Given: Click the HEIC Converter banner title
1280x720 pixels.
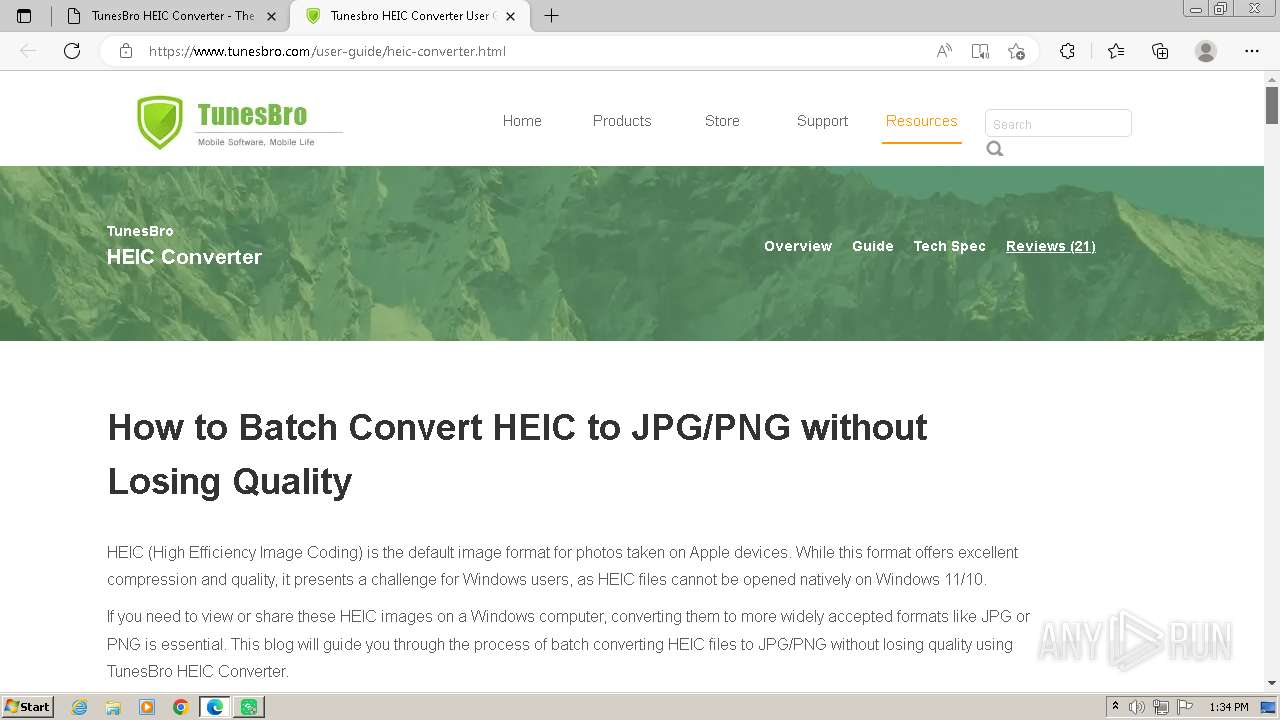Looking at the screenshot, I should tap(184, 257).
